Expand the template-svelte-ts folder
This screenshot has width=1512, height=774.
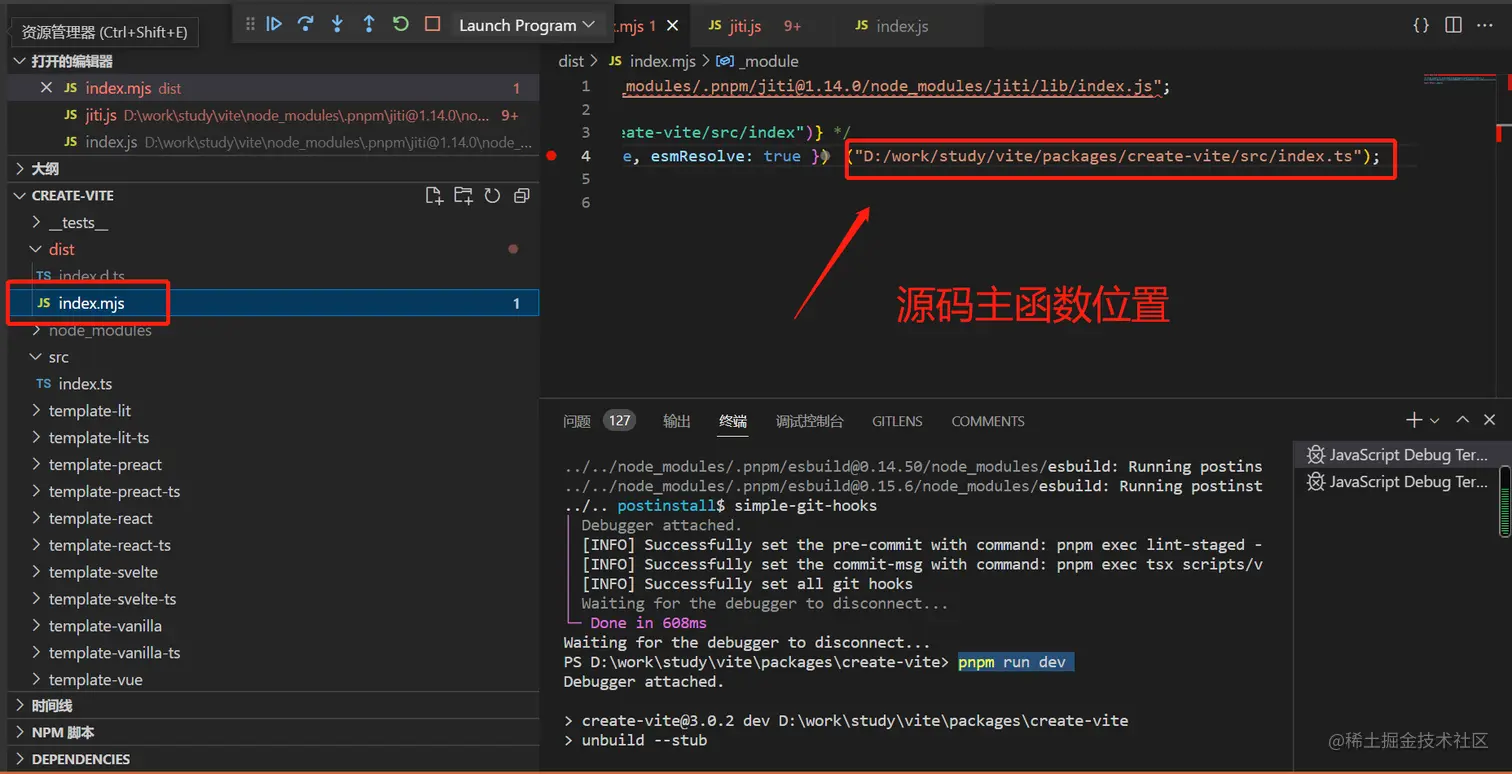coord(274,600)
